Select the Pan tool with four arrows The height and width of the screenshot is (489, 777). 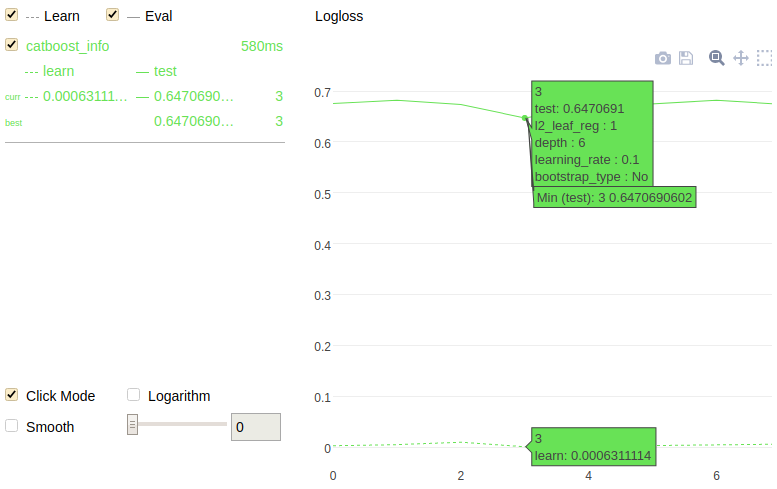click(741, 58)
